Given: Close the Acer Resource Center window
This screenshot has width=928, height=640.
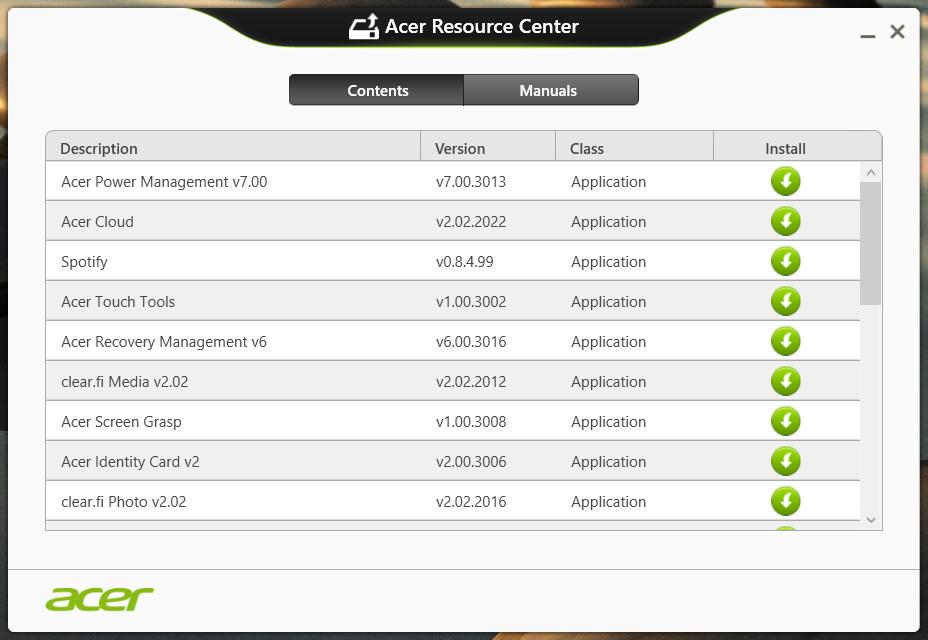Looking at the screenshot, I should [x=897, y=32].
